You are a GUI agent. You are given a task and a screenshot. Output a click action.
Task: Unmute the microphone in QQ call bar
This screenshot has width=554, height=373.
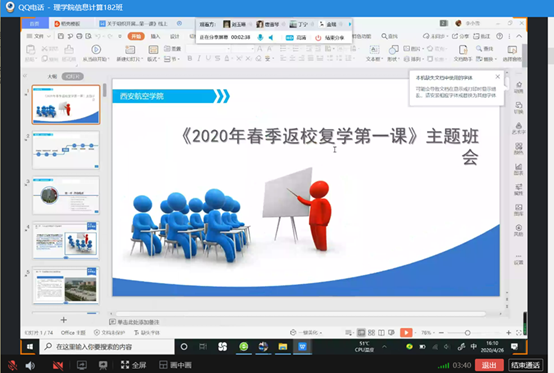tap(13, 365)
